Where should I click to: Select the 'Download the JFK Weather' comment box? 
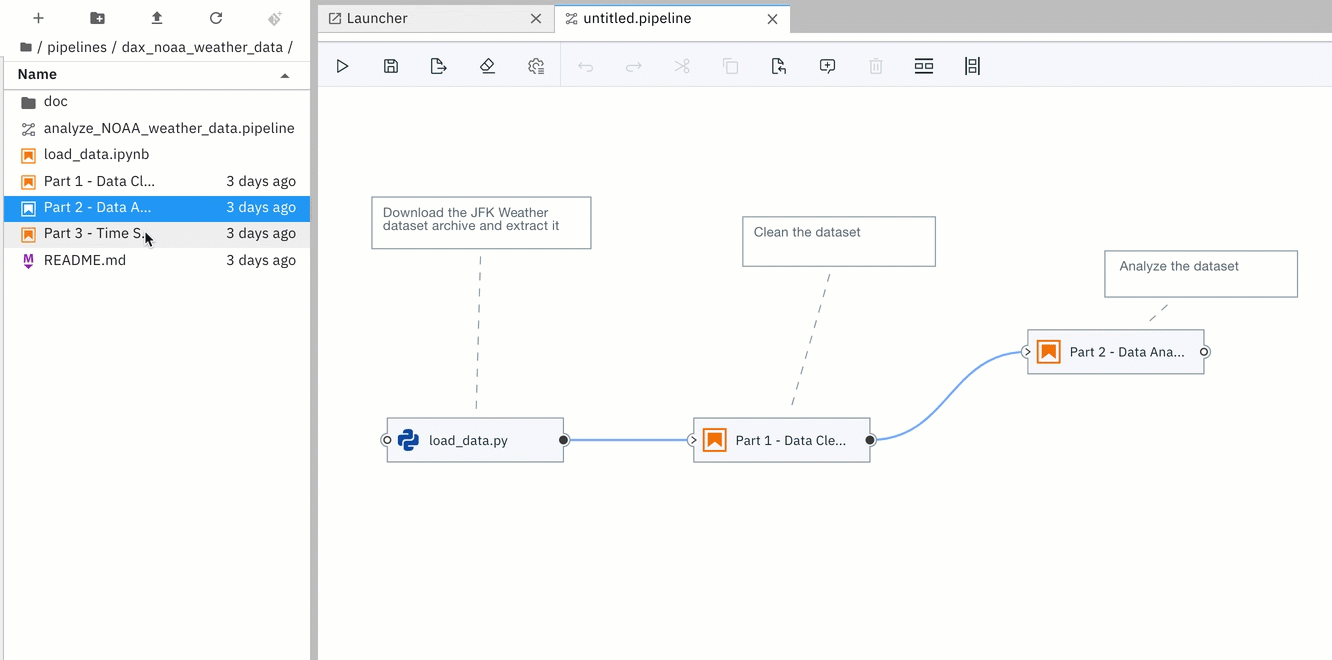coord(481,223)
